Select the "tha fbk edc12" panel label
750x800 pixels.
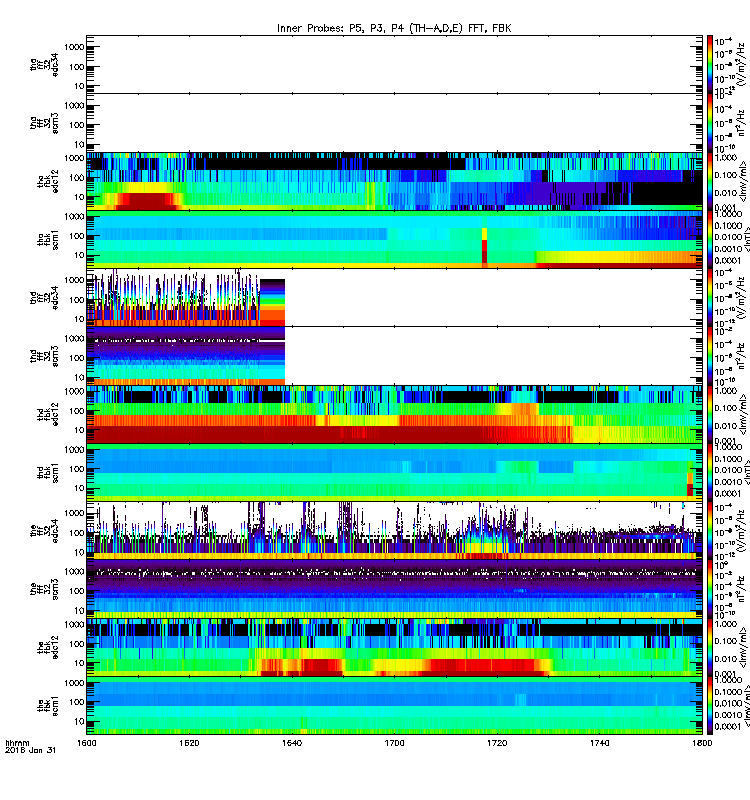[x=48, y=181]
